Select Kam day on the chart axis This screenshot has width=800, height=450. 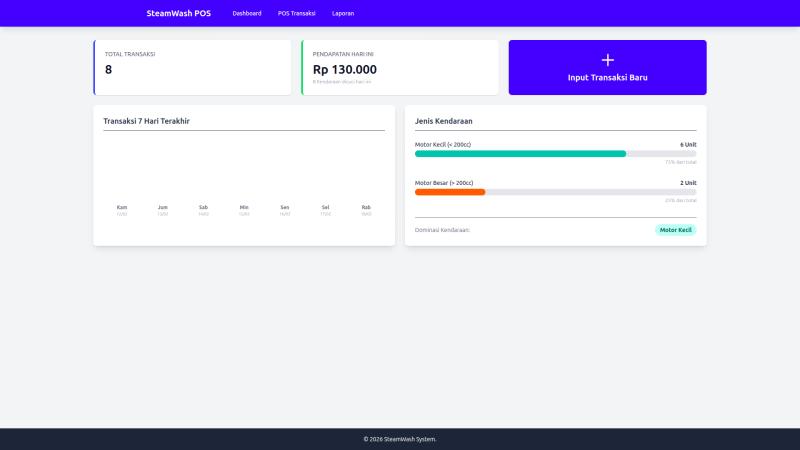coord(122,207)
